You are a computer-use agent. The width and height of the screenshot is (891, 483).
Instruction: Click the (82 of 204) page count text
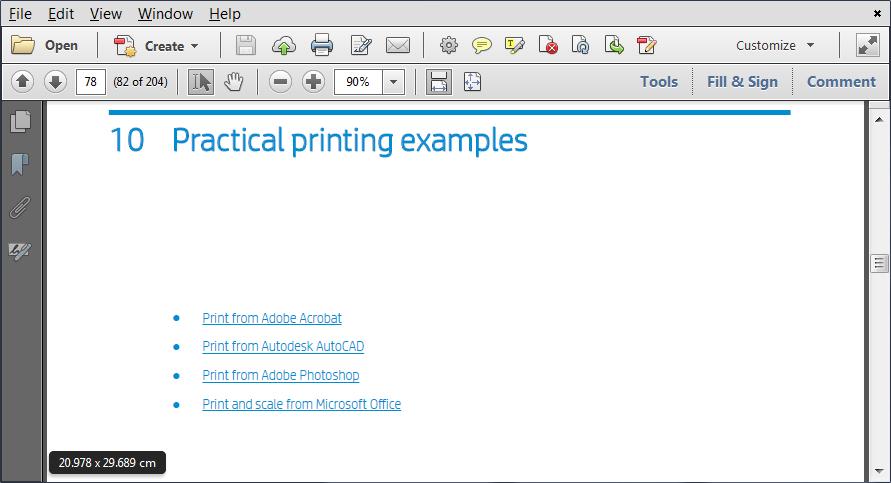coord(140,82)
